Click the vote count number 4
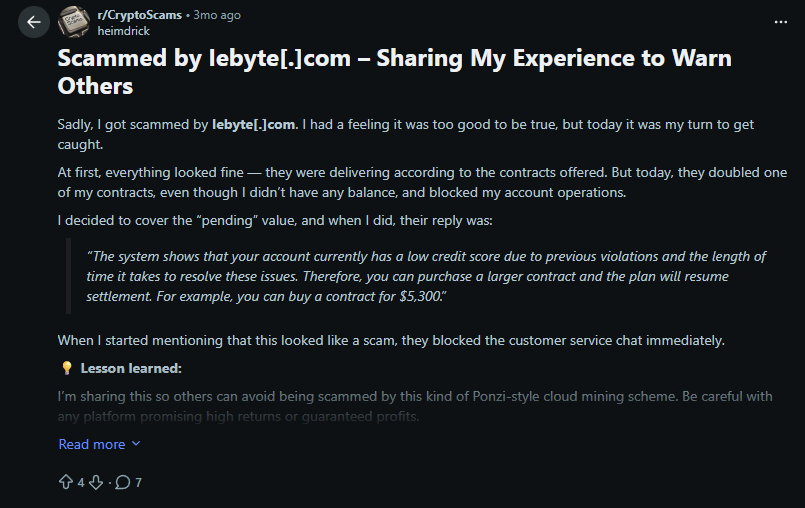Viewport: 805px width, 508px height. 81,483
